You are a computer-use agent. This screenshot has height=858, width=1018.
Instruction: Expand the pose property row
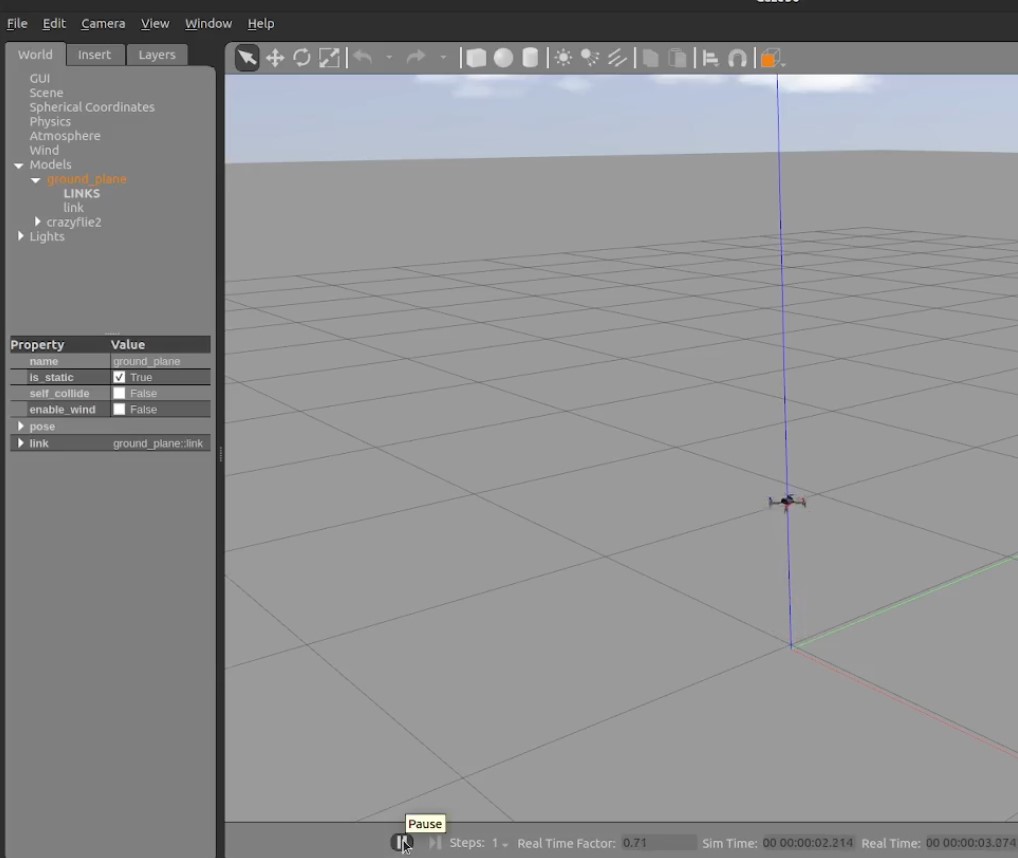coord(21,426)
